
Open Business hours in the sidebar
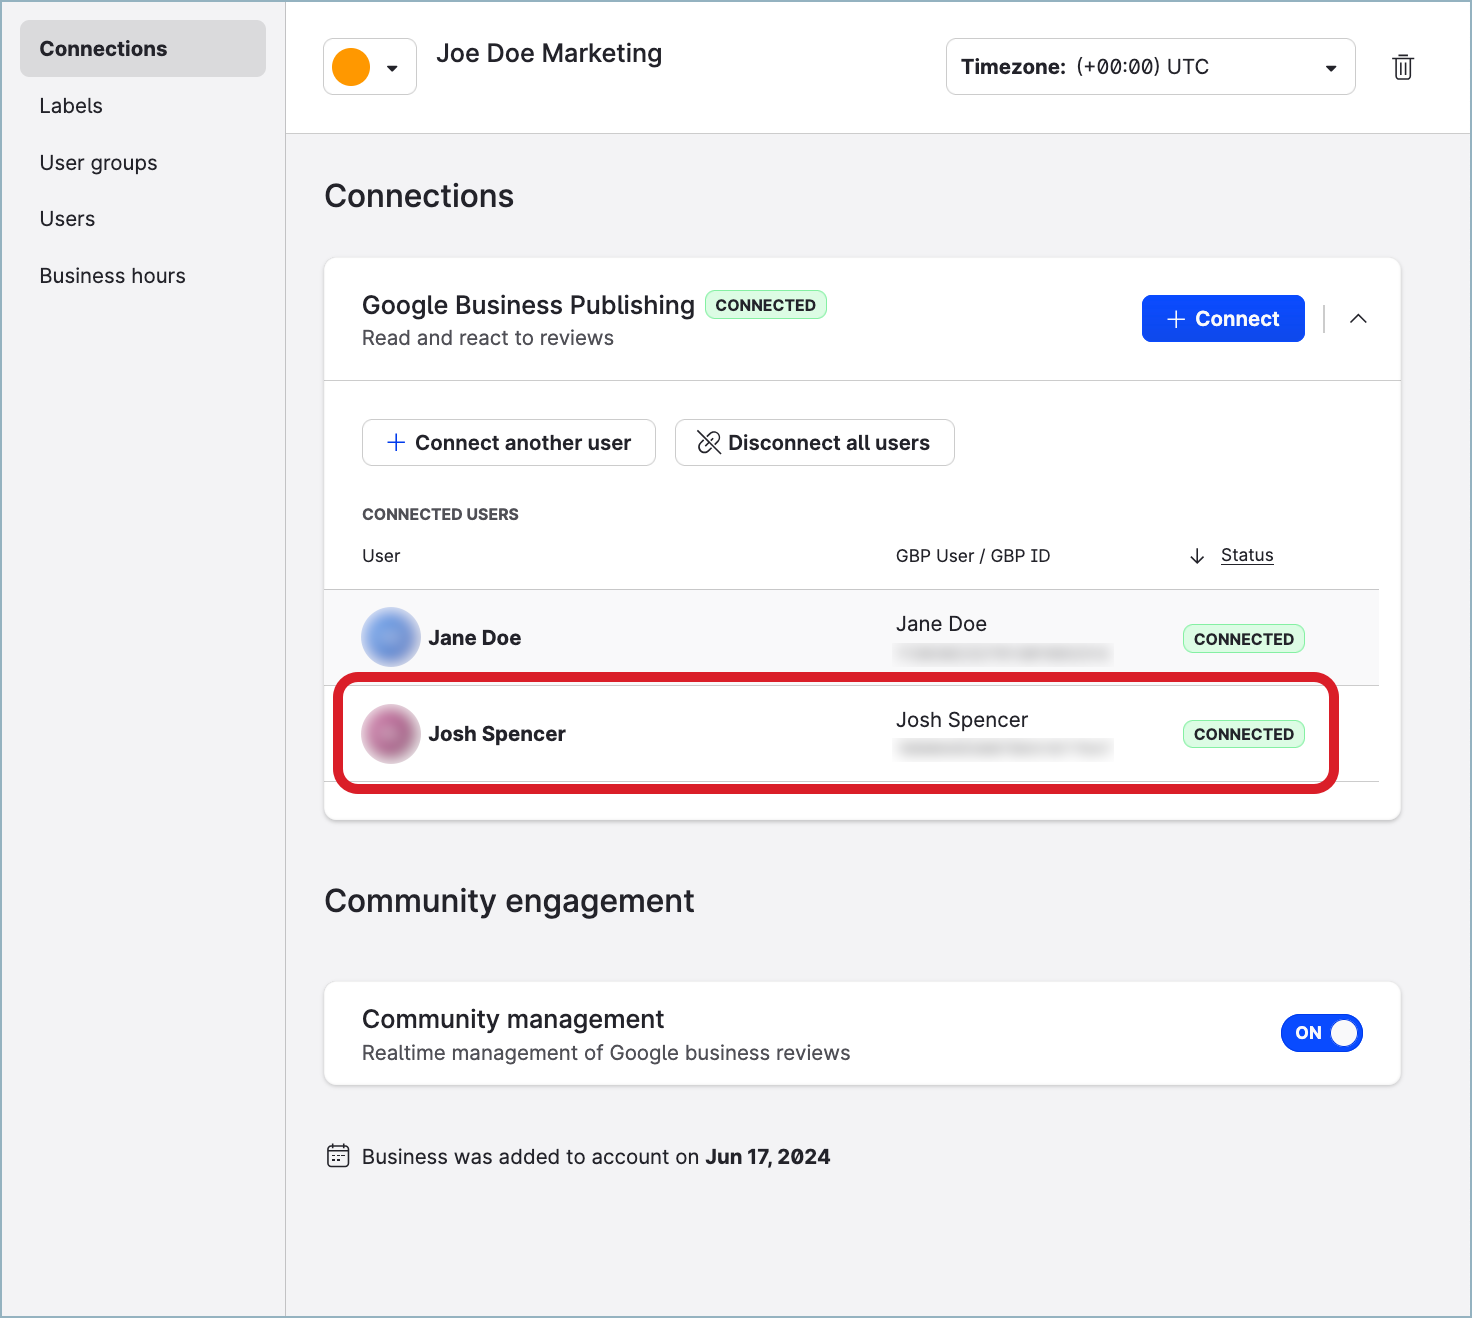coord(112,276)
